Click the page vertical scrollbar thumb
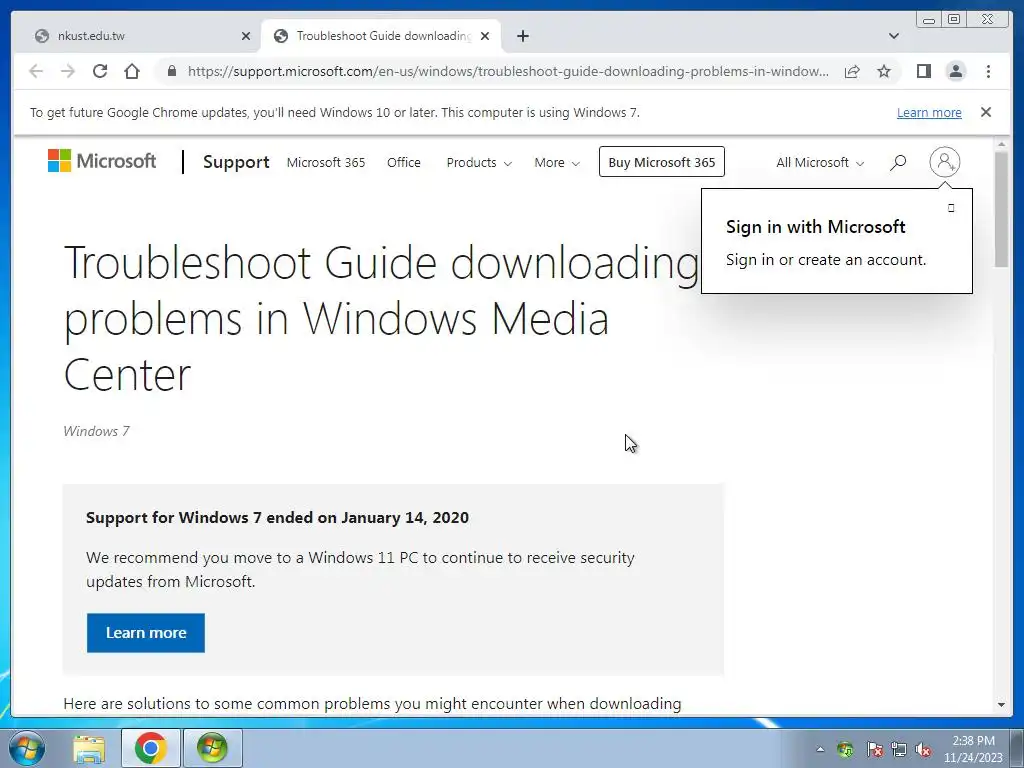Image resolution: width=1024 pixels, height=768 pixels. click(1001, 209)
